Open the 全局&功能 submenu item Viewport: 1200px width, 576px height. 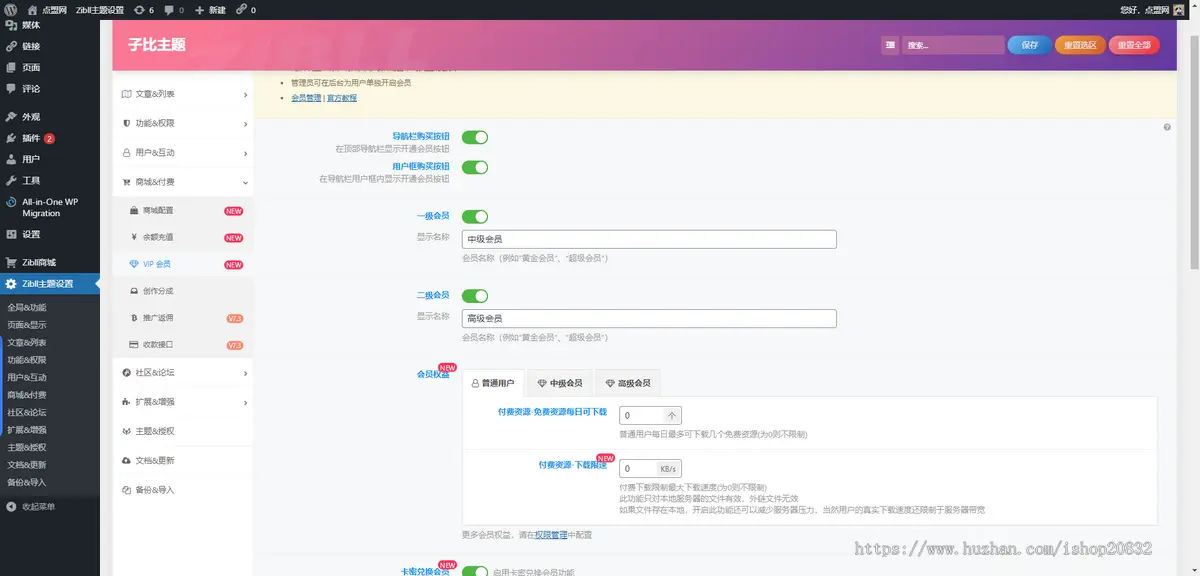pyautogui.click(x=27, y=307)
